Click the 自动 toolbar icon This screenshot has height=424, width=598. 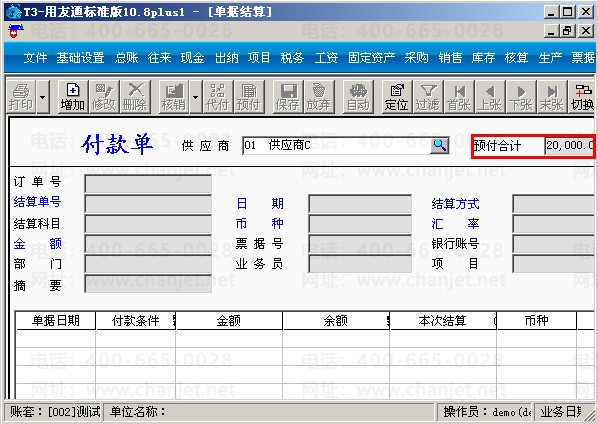(358, 97)
